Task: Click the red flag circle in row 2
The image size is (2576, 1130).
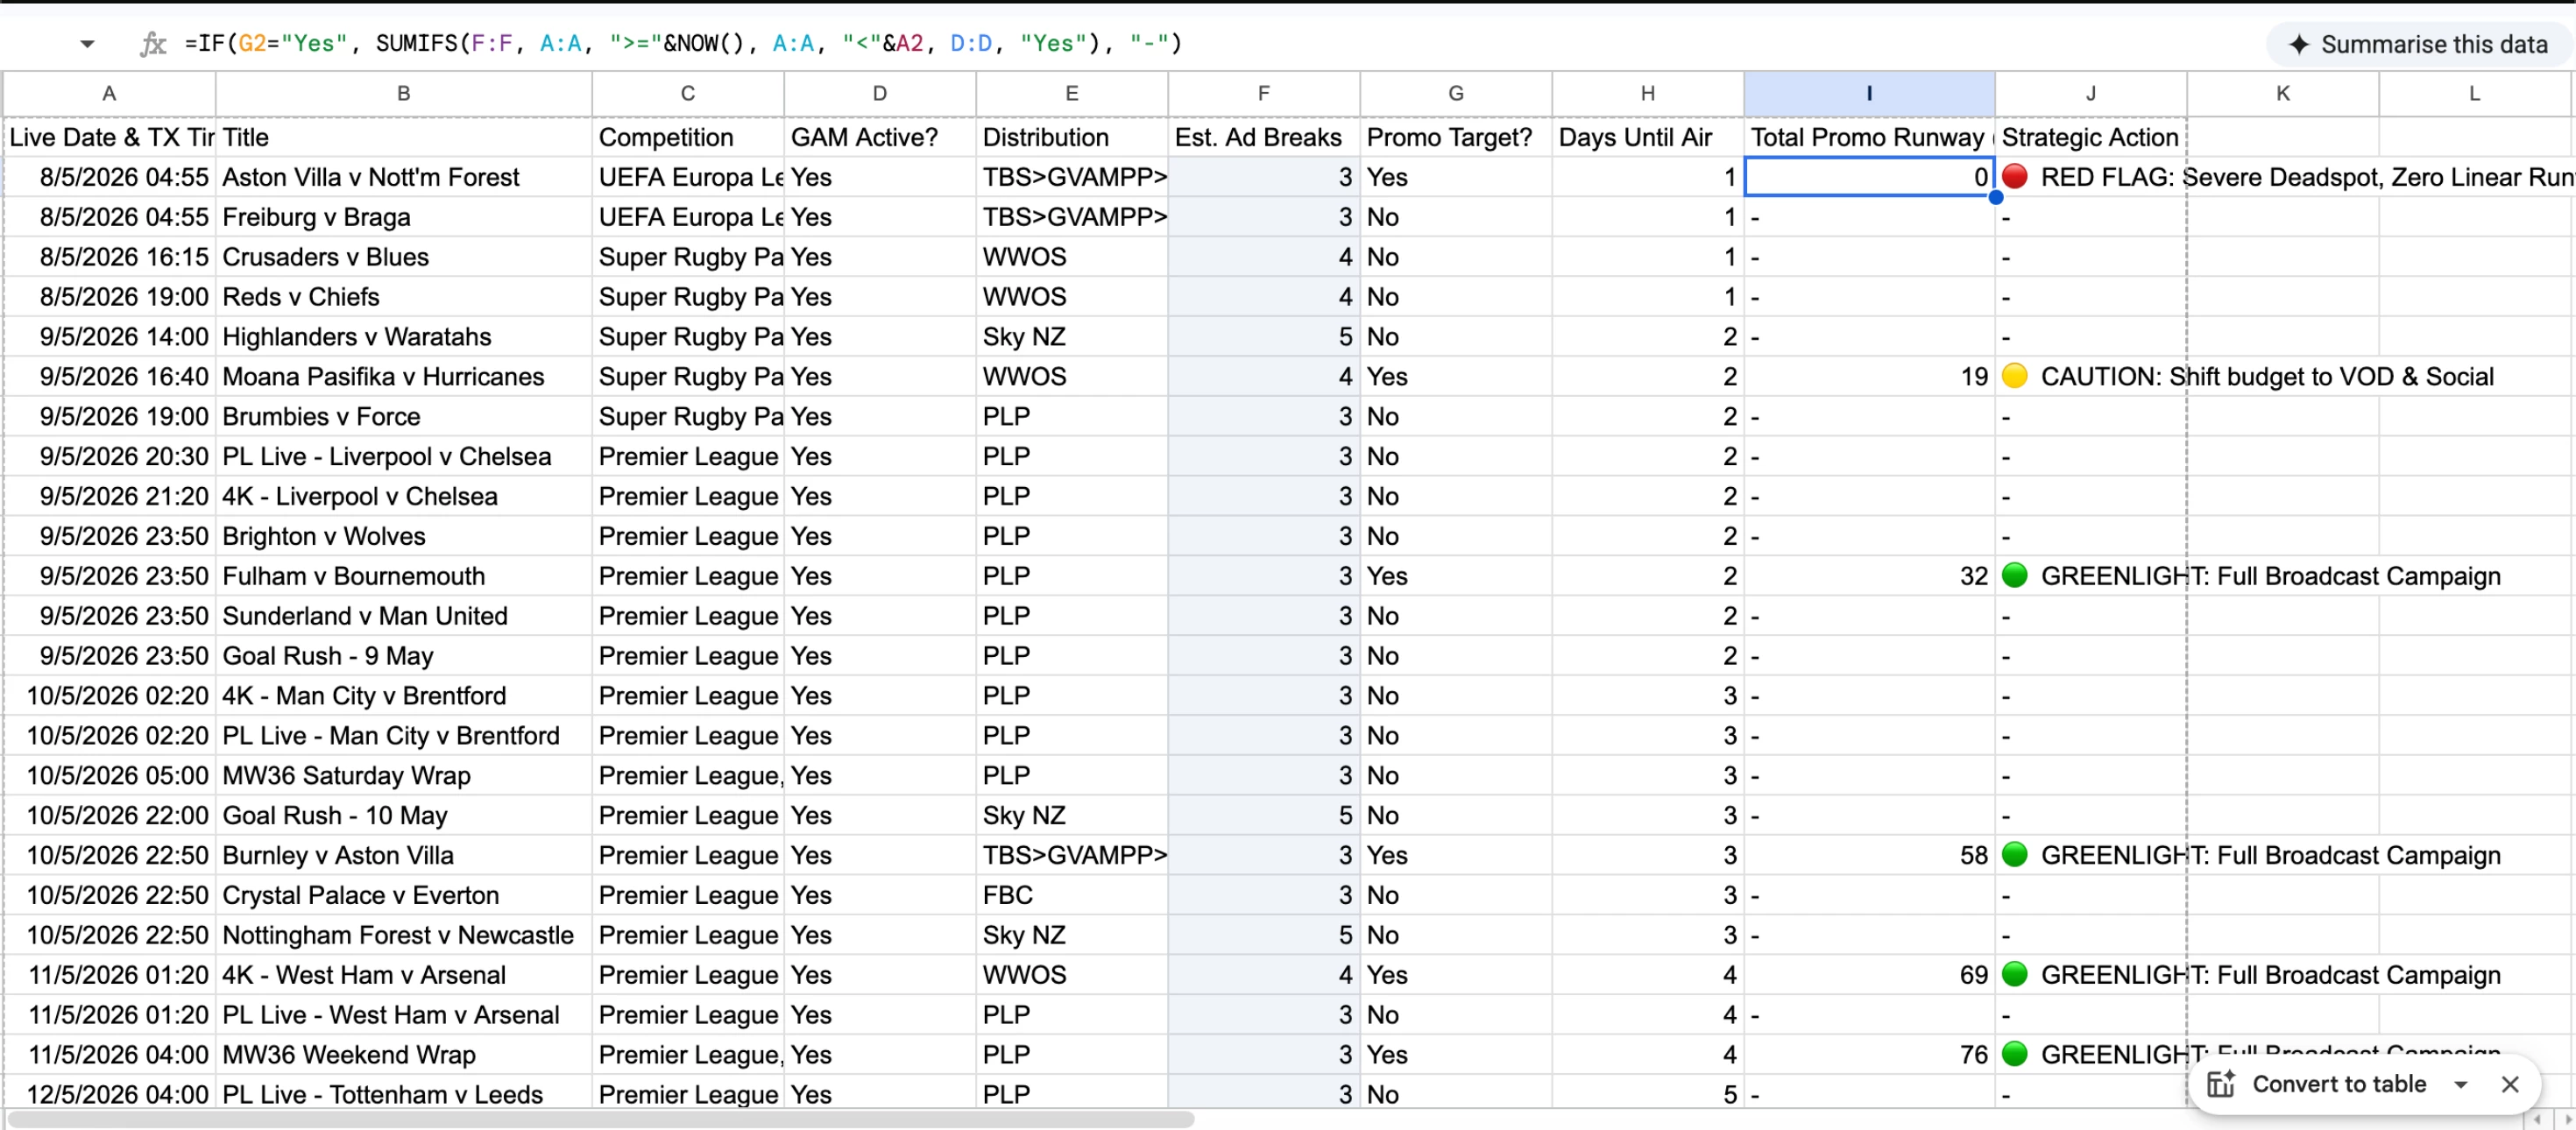Action: [2015, 177]
